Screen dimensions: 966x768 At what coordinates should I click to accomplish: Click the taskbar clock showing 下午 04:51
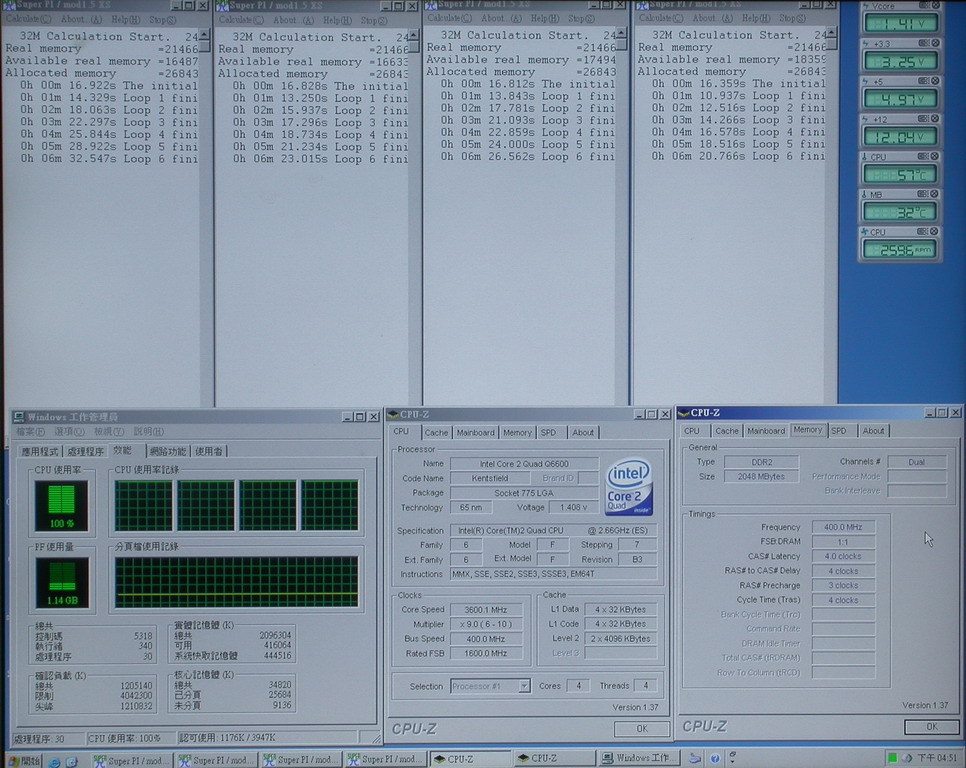click(x=936, y=758)
